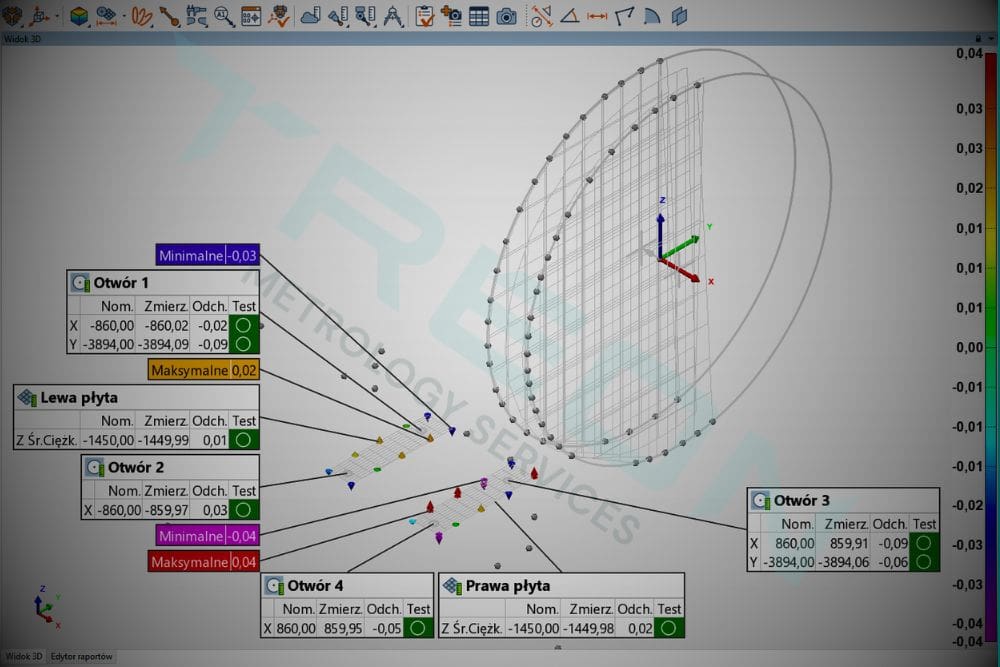Switch to the Edytor raportów tab
1000x667 pixels.
point(83,657)
